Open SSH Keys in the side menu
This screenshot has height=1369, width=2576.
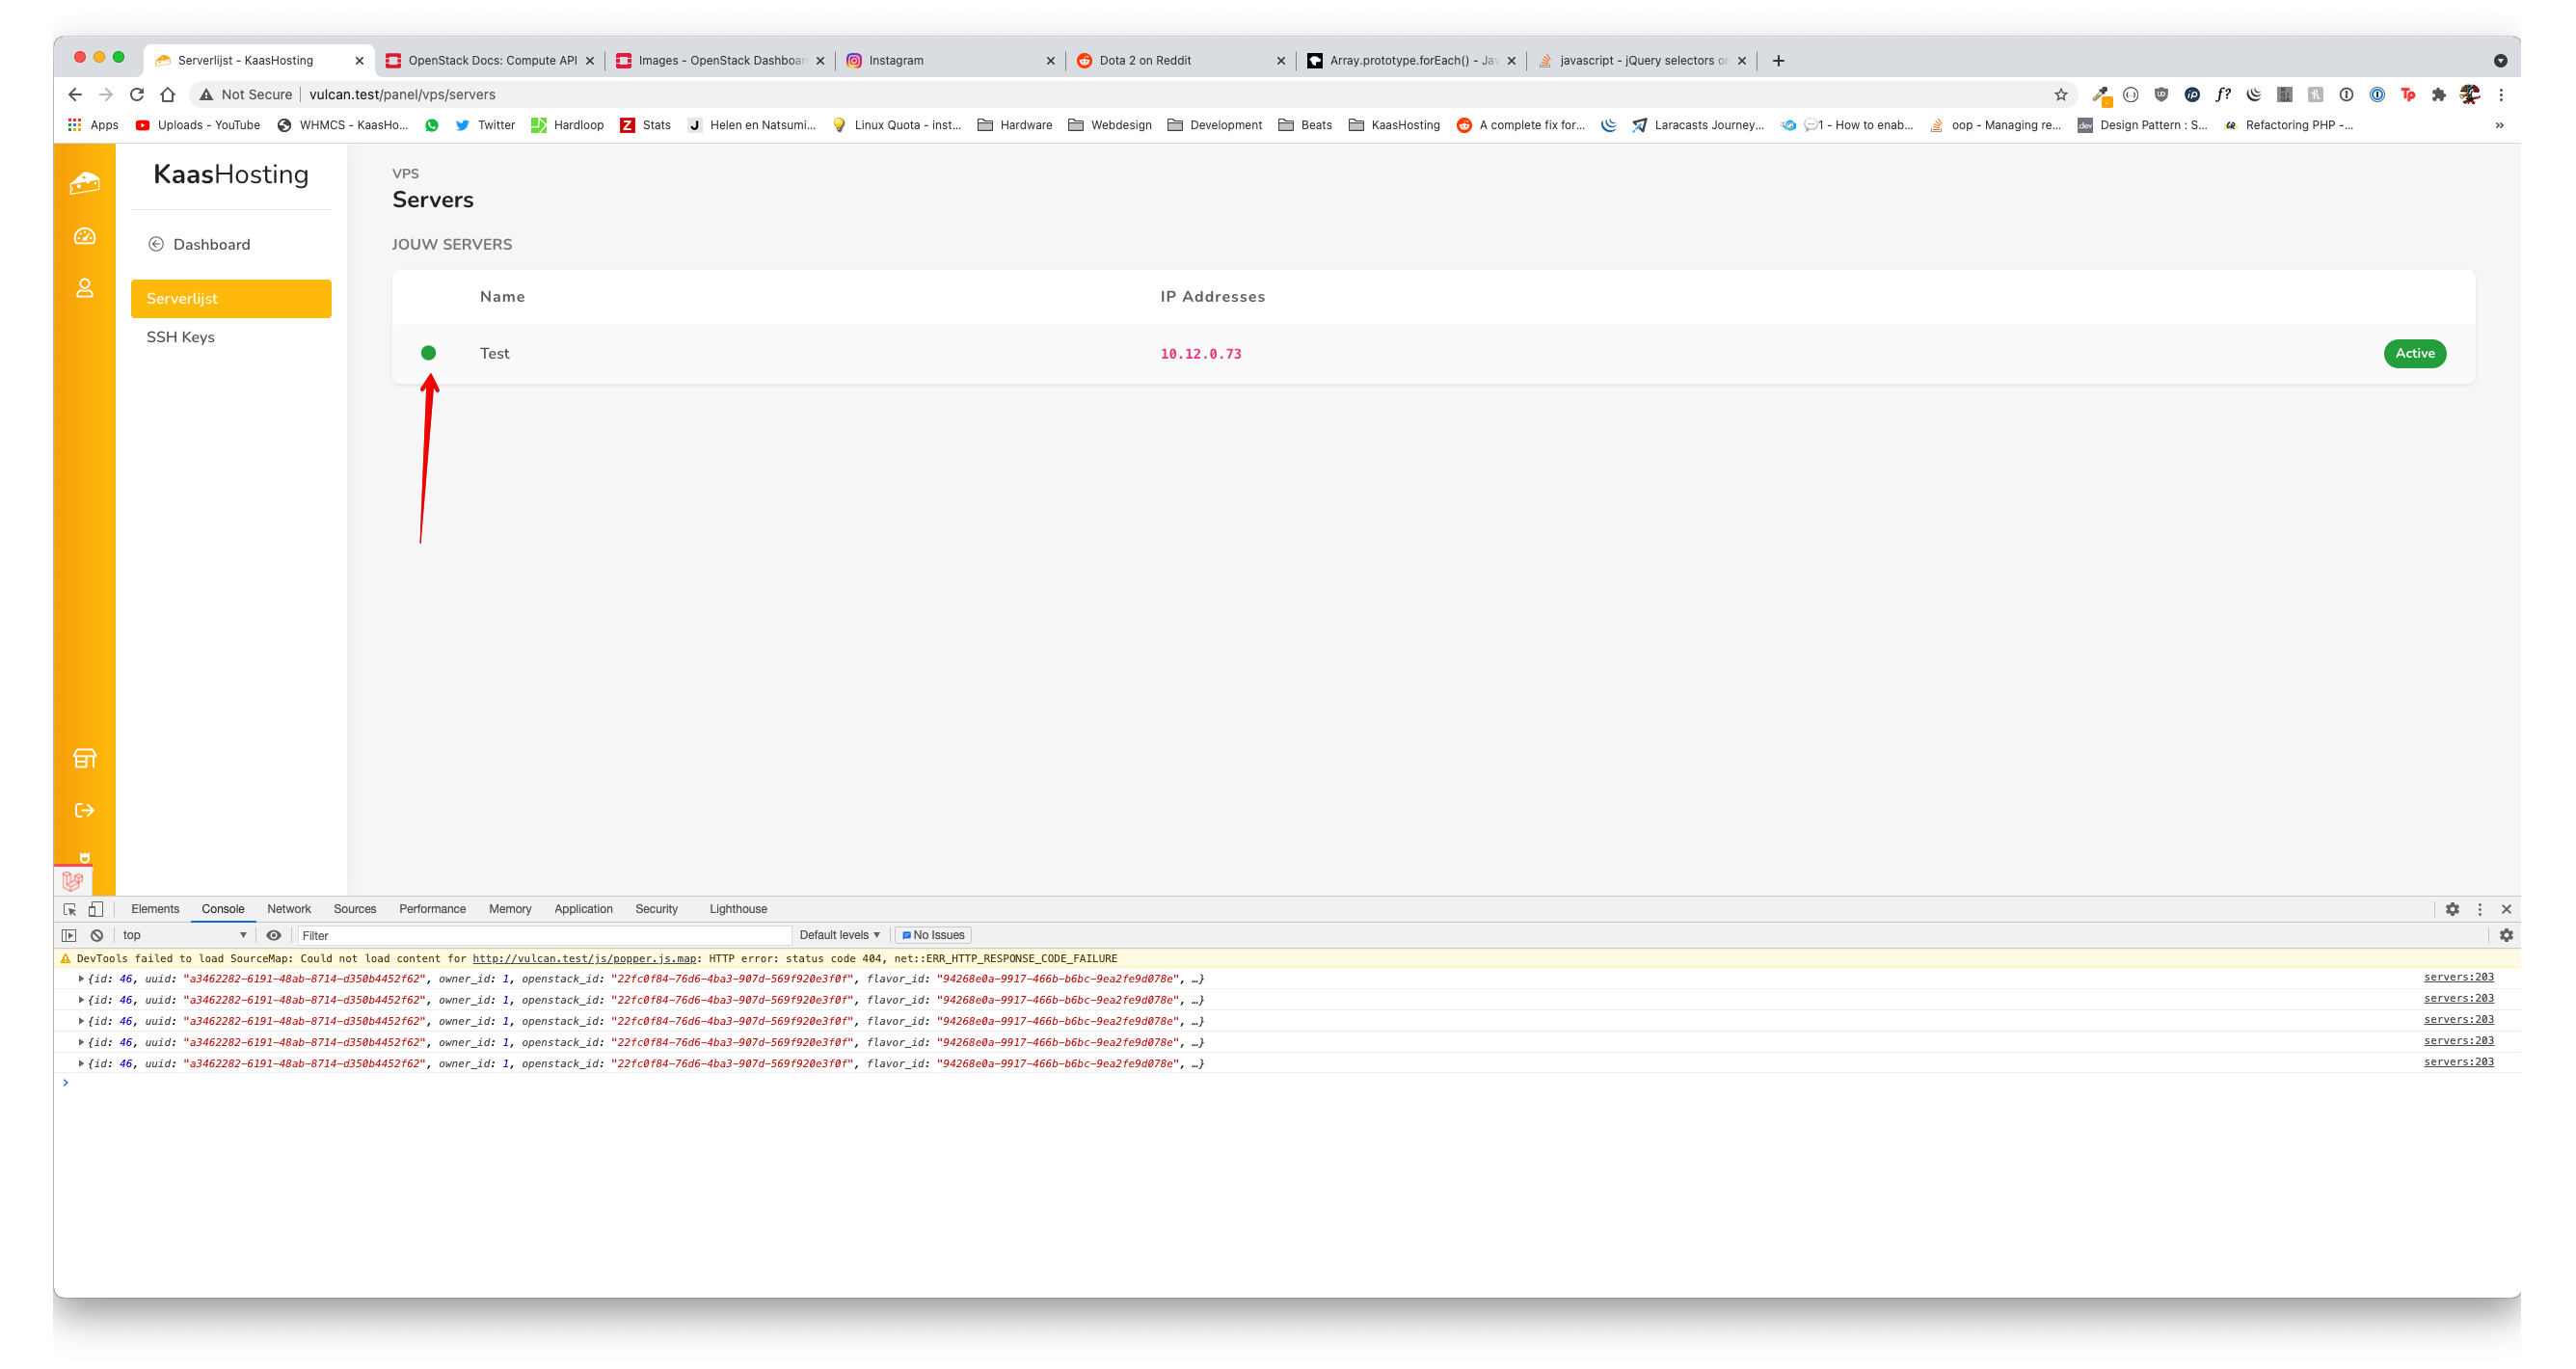click(180, 337)
